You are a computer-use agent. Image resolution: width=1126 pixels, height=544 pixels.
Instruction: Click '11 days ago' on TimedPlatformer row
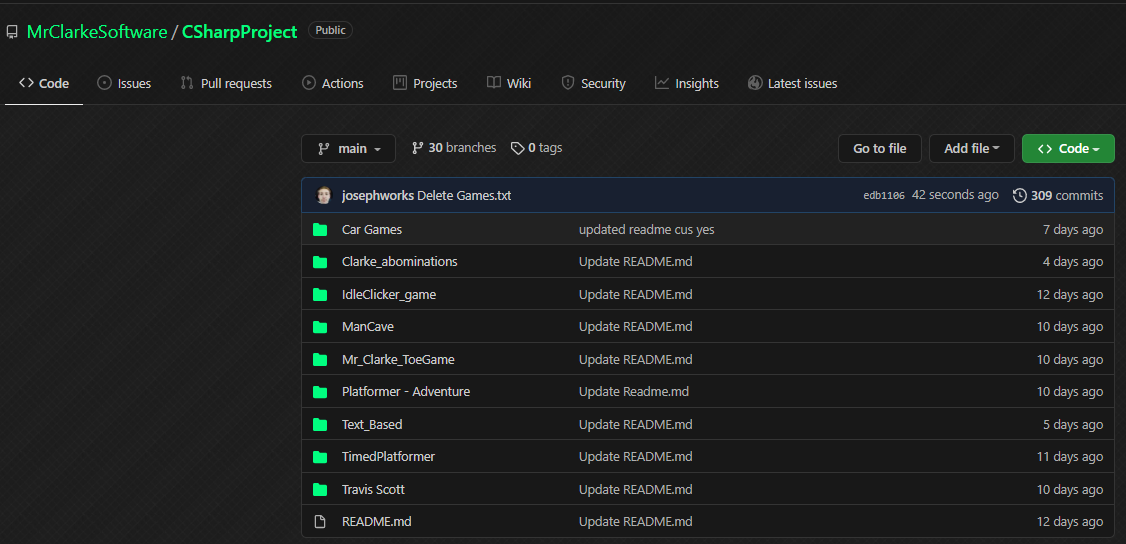pos(1070,456)
